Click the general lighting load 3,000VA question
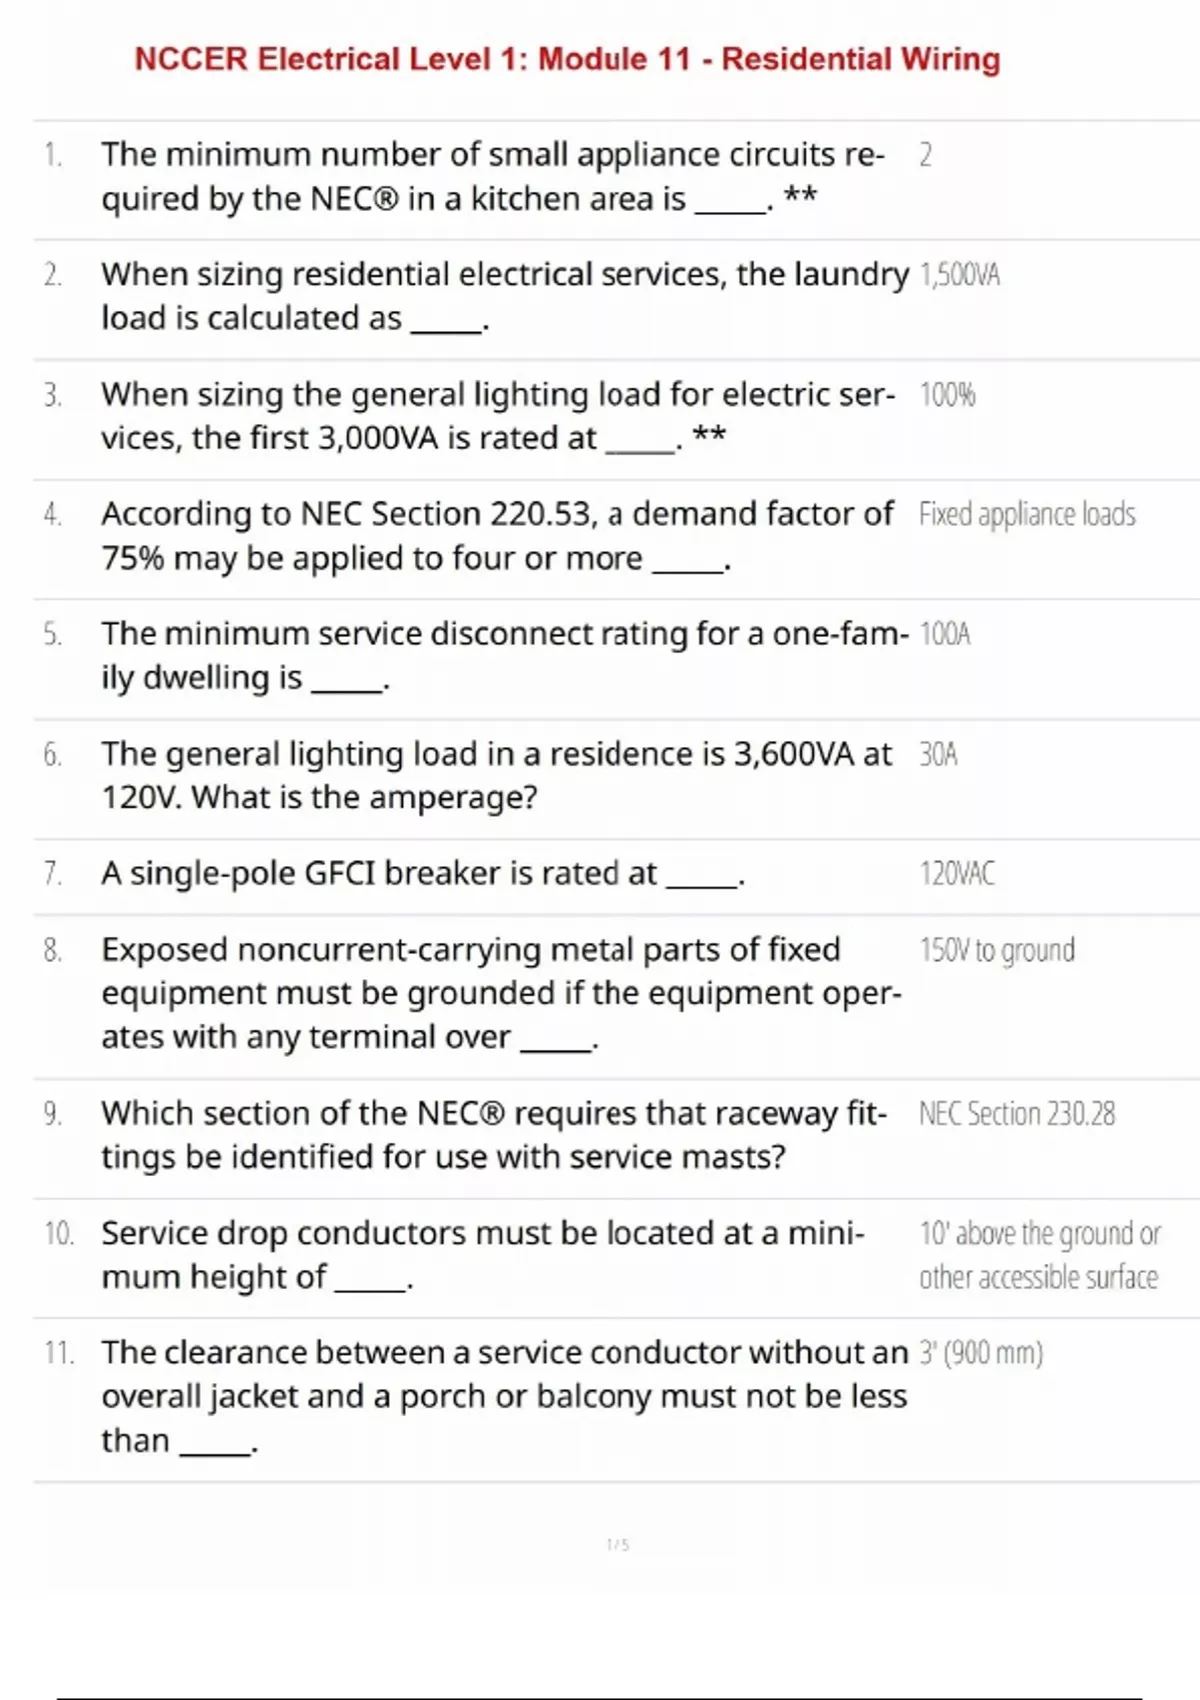Image resolution: width=1200 pixels, height=1700 pixels. click(497, 416)
